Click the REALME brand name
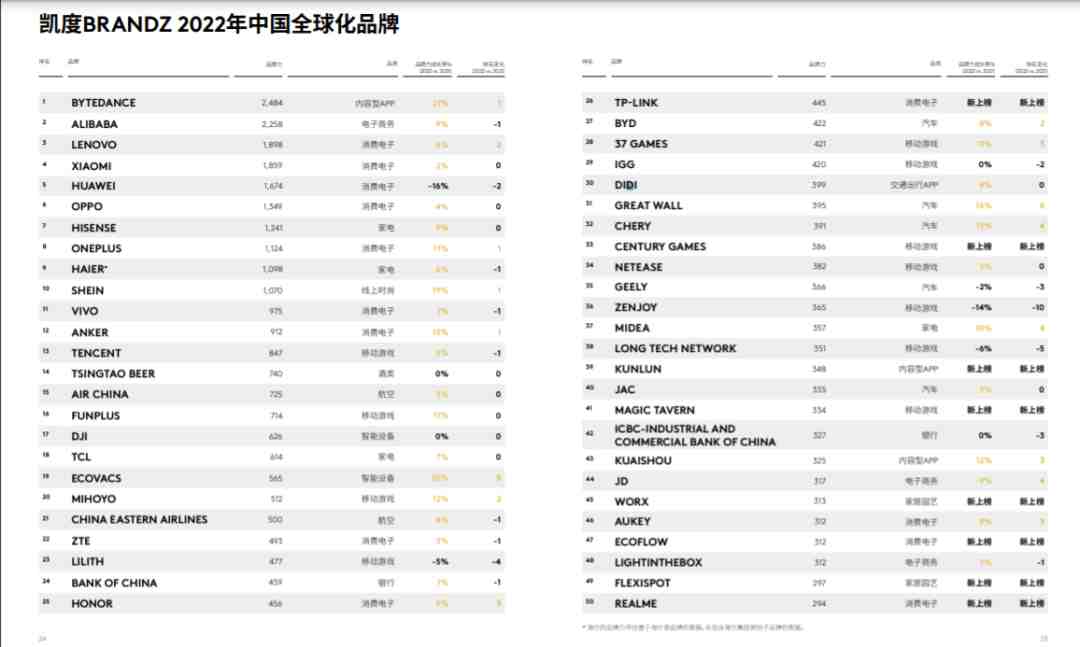 pyautogui.click(x=636, y=604)
